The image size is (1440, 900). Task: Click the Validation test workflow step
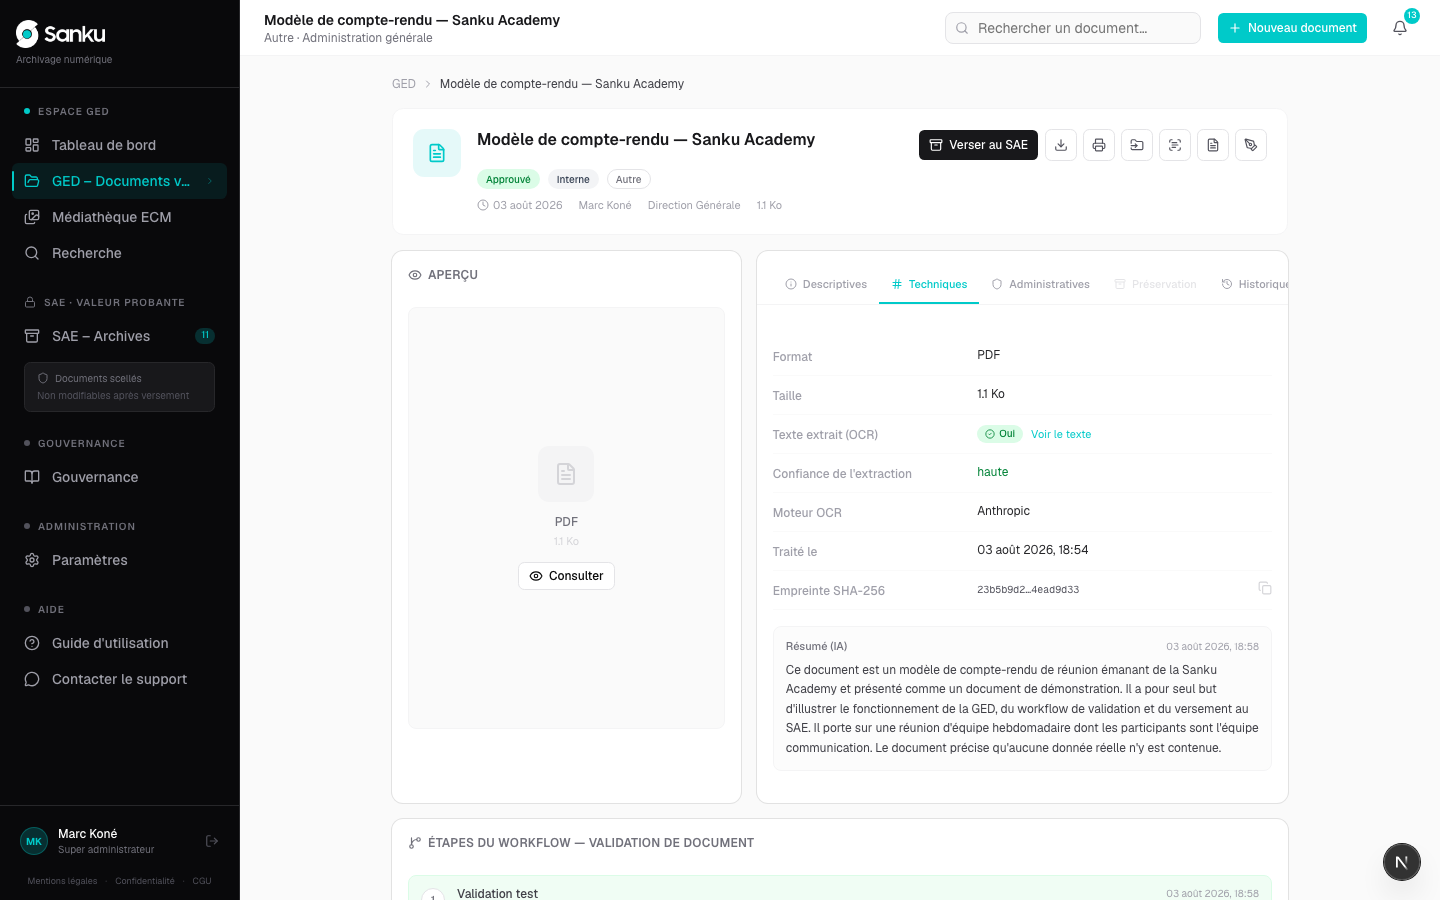click(x=840, y=889)
